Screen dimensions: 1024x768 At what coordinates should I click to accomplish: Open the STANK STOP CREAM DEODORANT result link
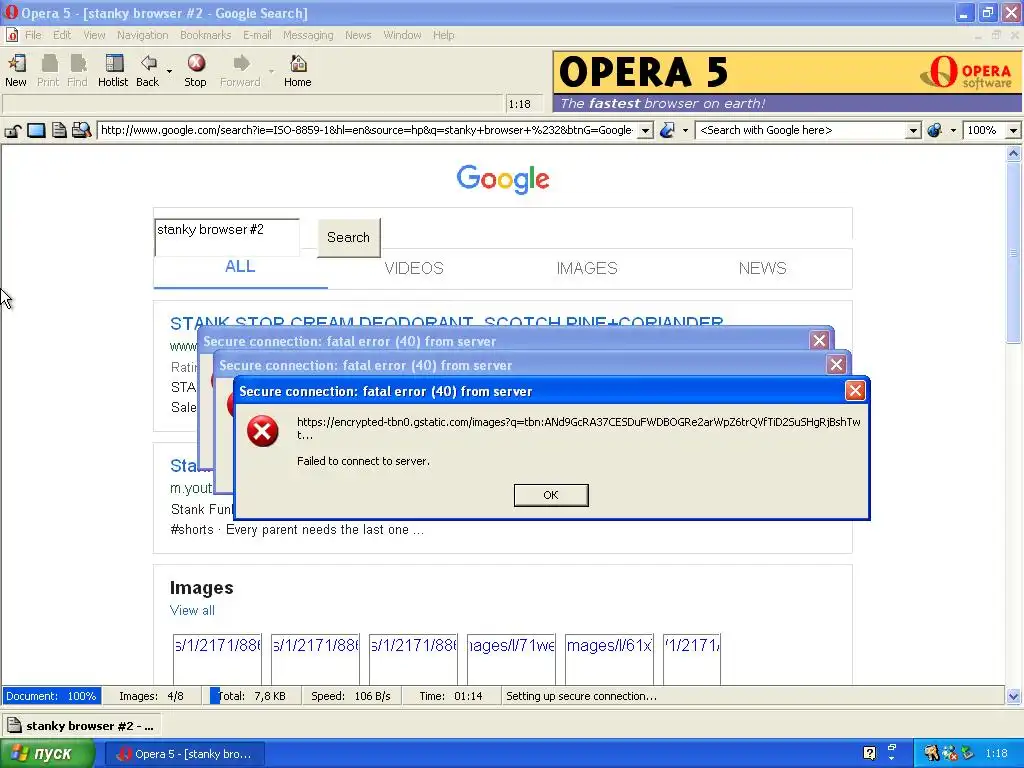[447, 321]
